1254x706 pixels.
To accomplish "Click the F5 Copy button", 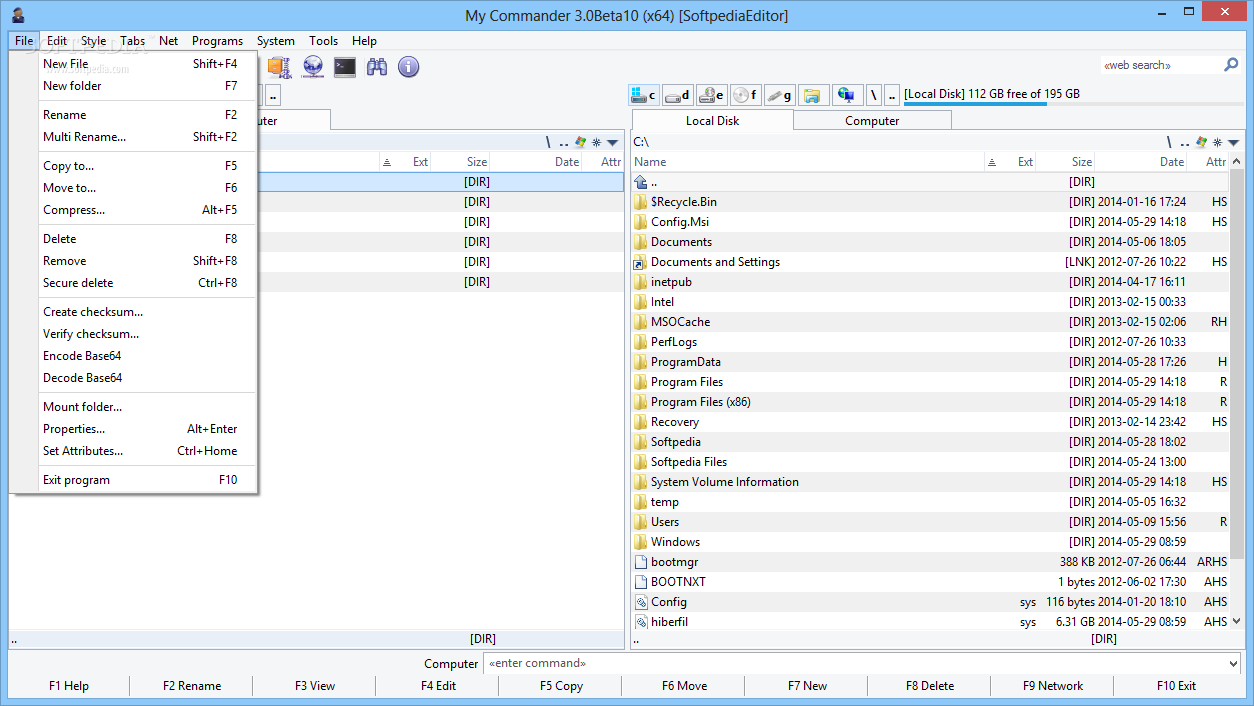I will coord(561,686).
